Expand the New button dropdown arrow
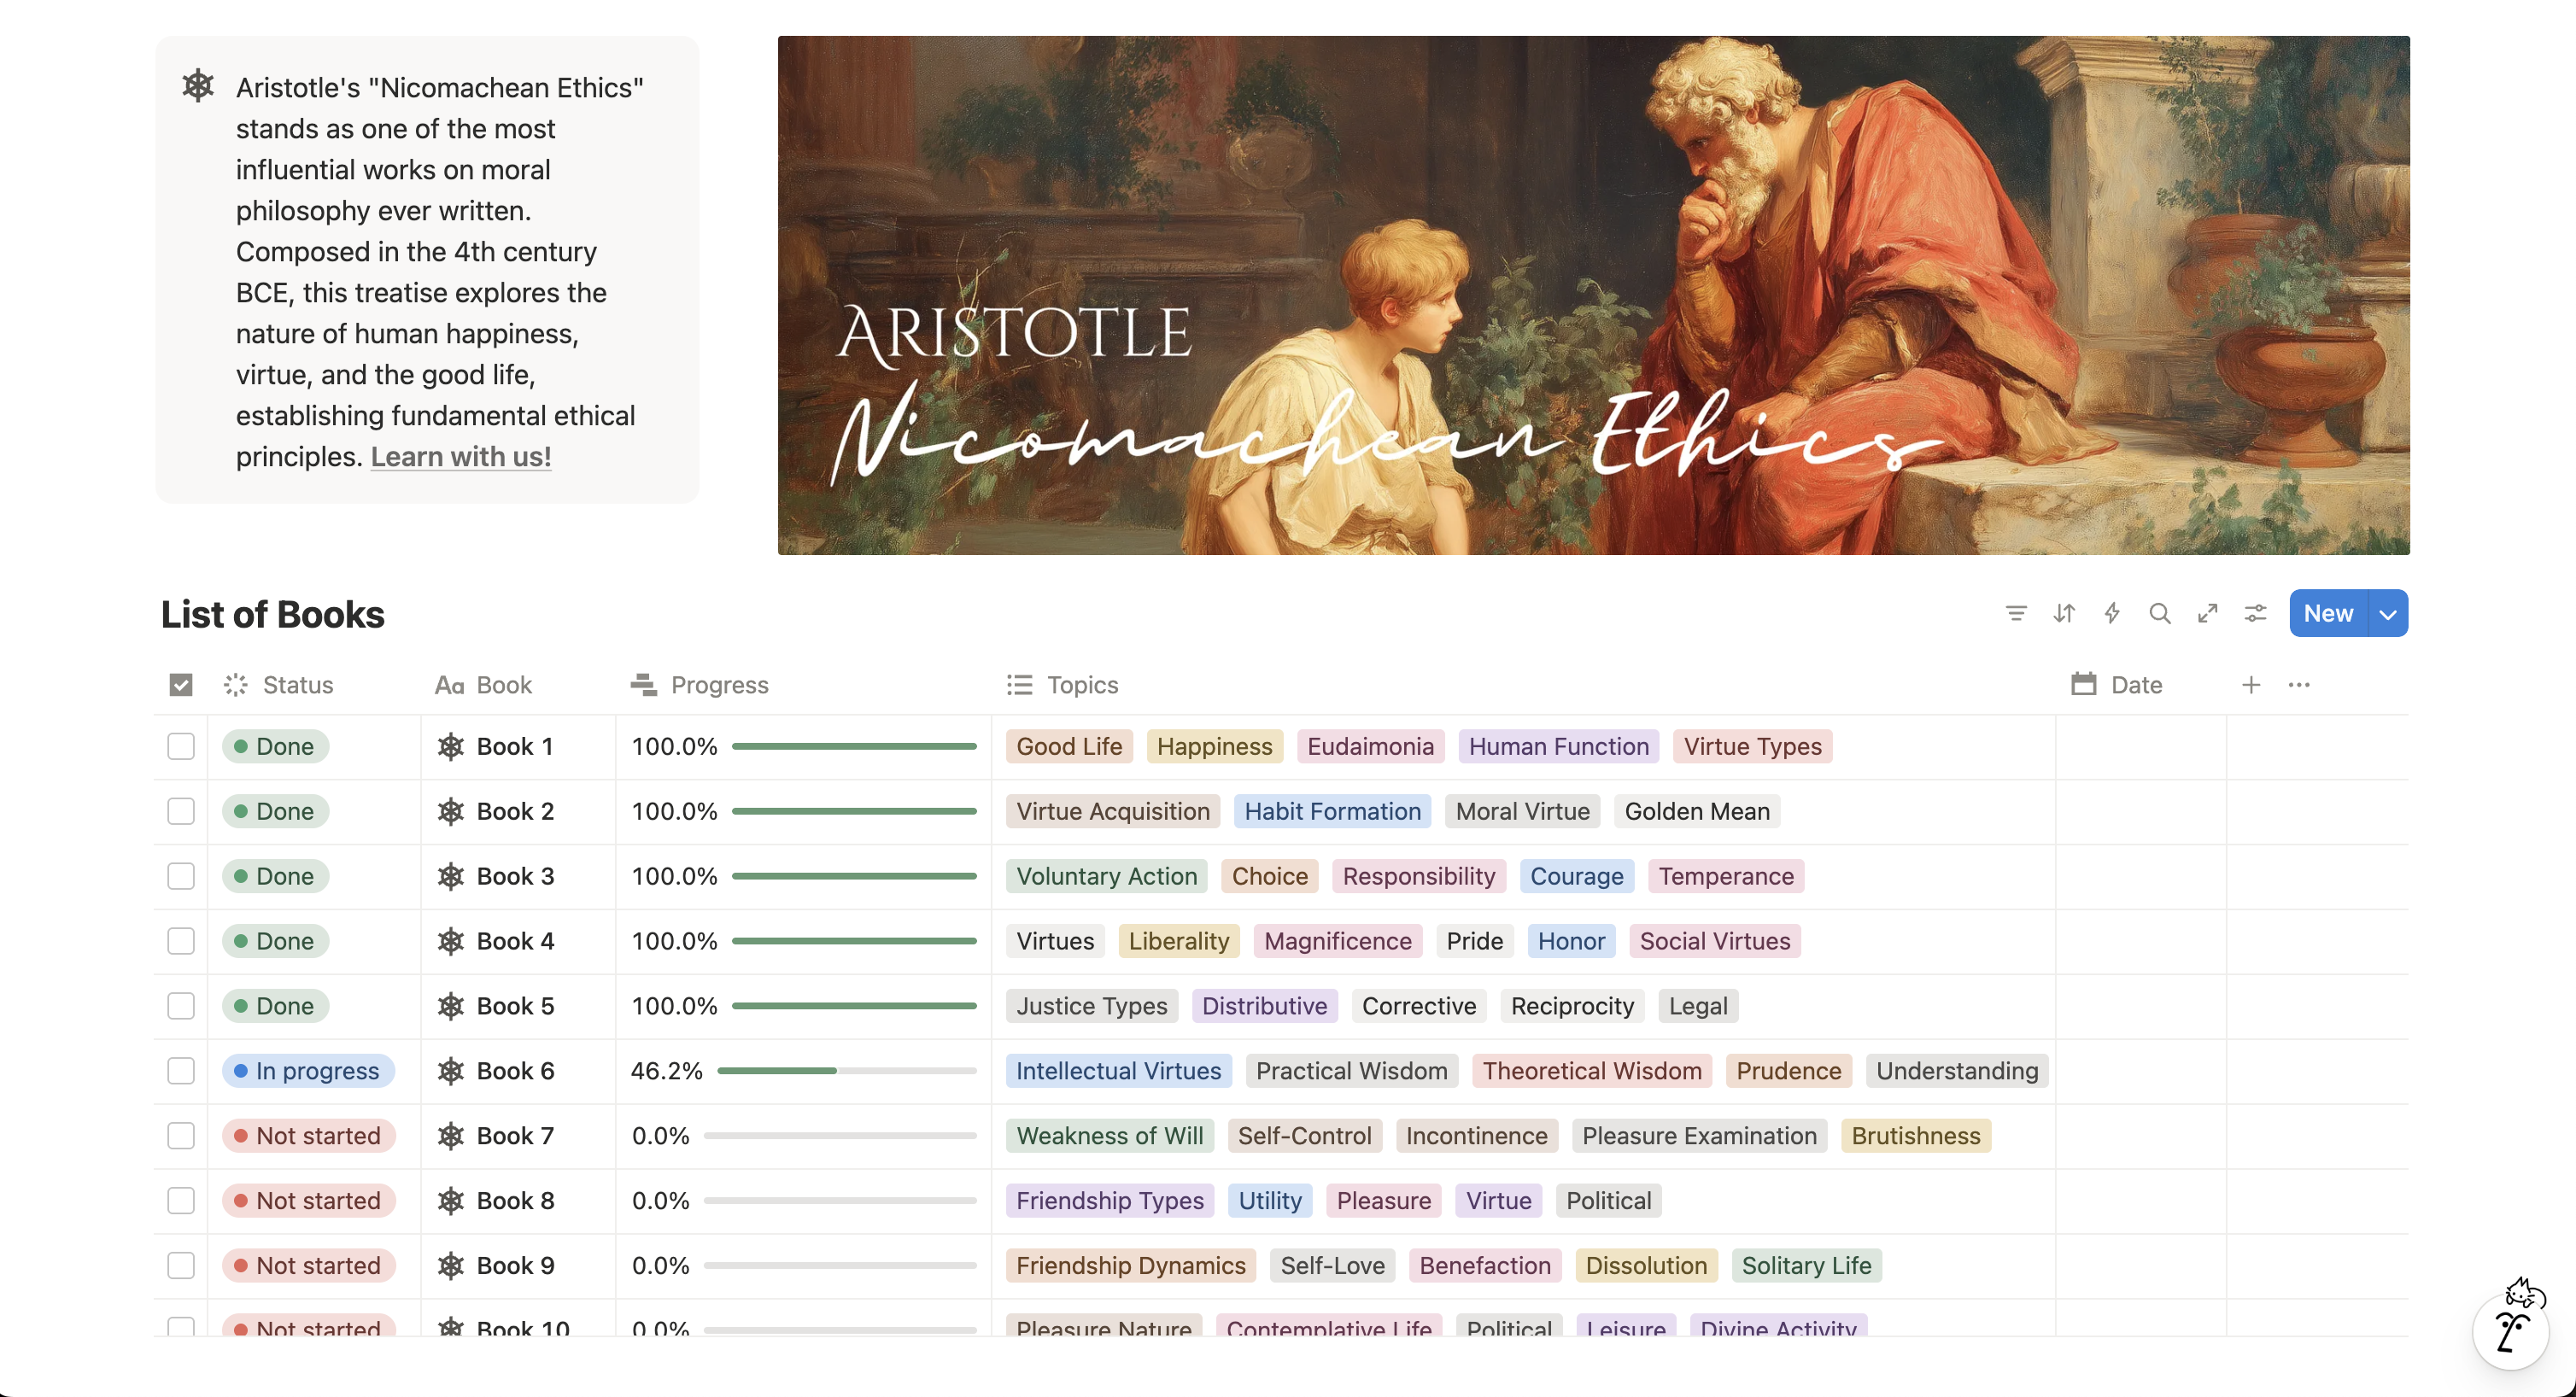The image size is (2576, 1397). pos(2388,613)
